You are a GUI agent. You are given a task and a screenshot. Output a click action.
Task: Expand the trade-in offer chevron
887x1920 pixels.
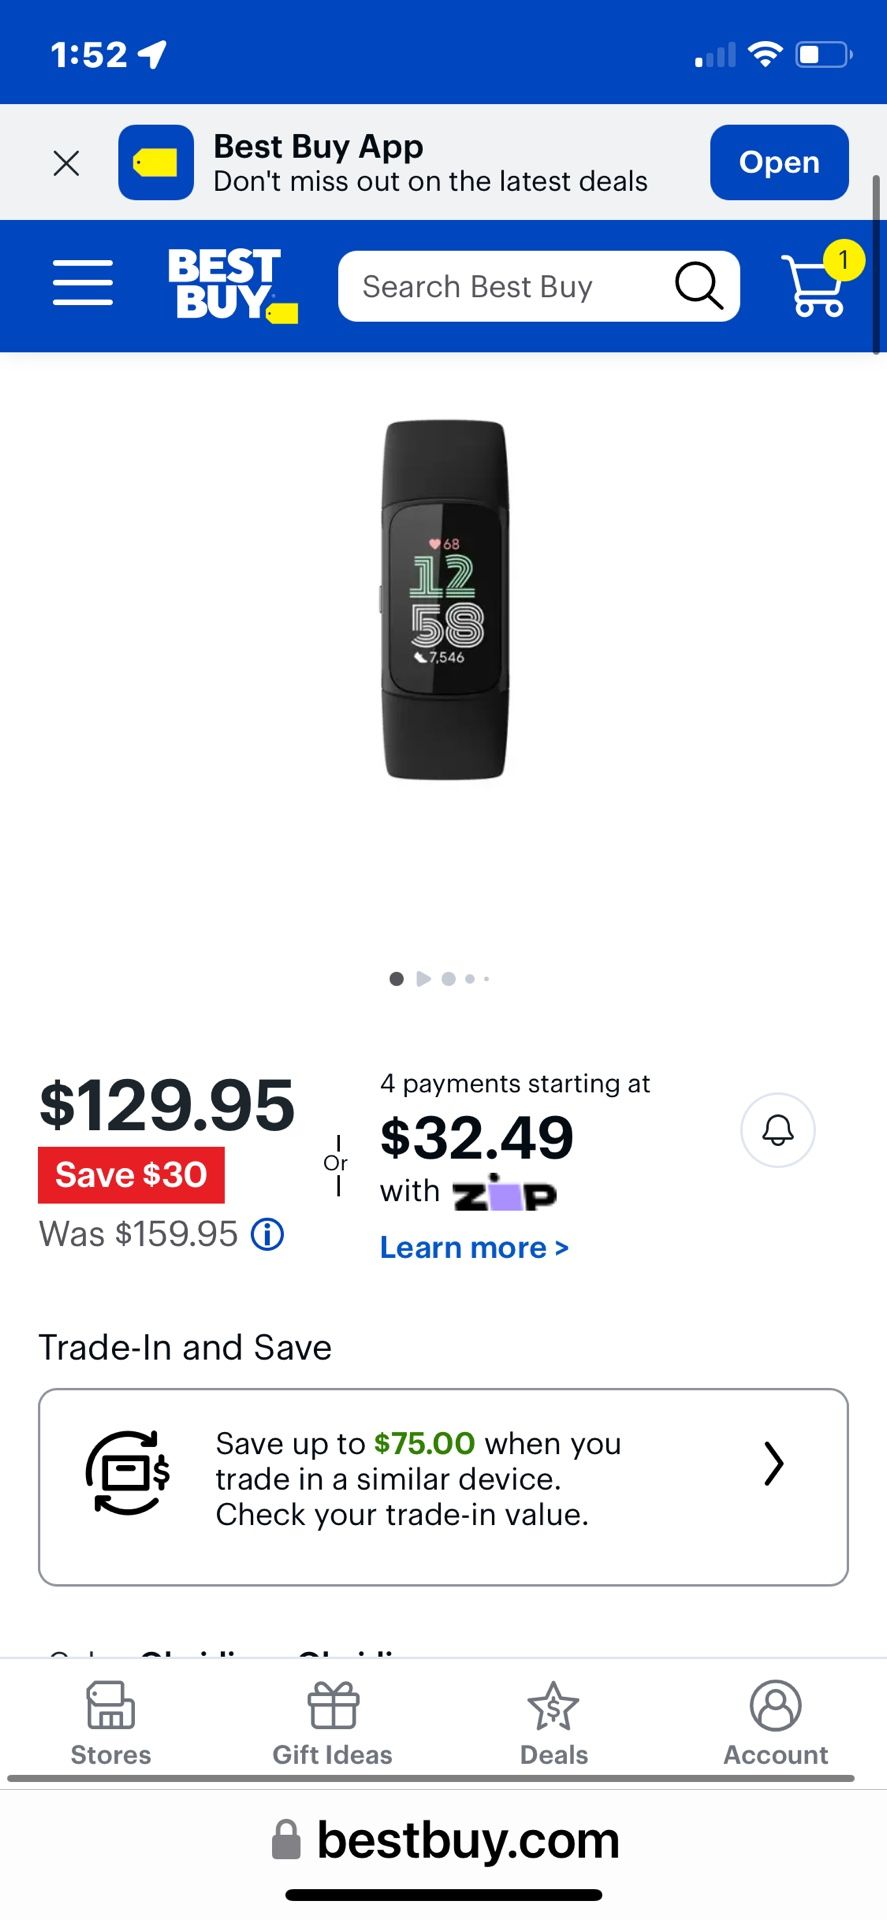pos(773,1464)
